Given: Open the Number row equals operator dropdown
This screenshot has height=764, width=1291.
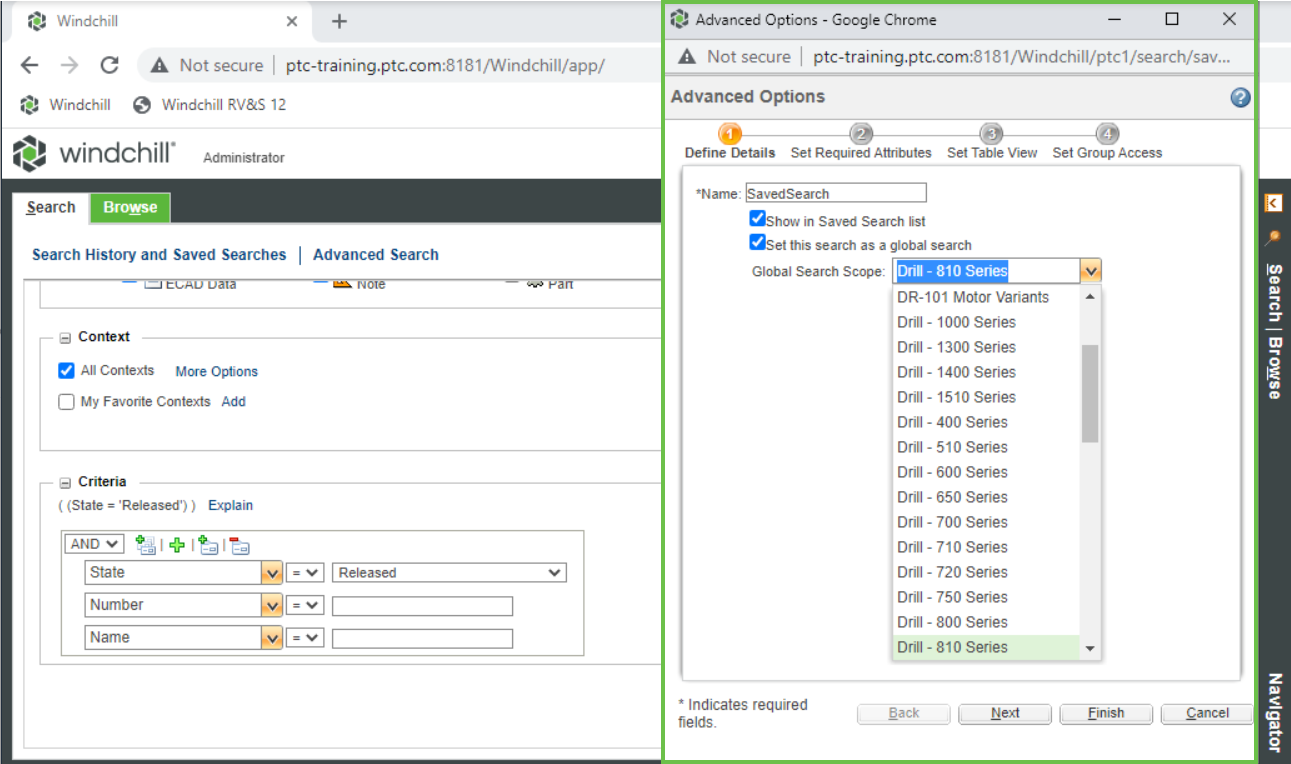Looking at the screenshot, I should click(305, 605).
